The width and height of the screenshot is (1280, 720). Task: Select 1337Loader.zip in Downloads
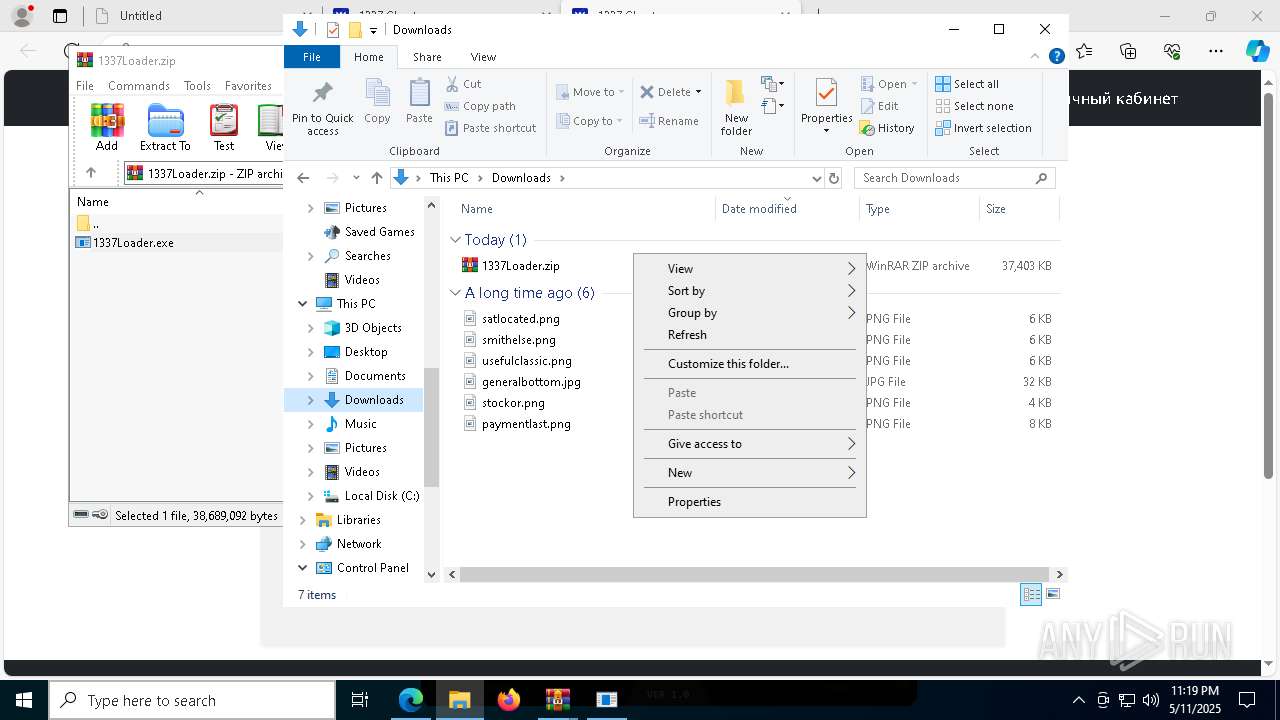pyautogui.click(x=520, y=266)
